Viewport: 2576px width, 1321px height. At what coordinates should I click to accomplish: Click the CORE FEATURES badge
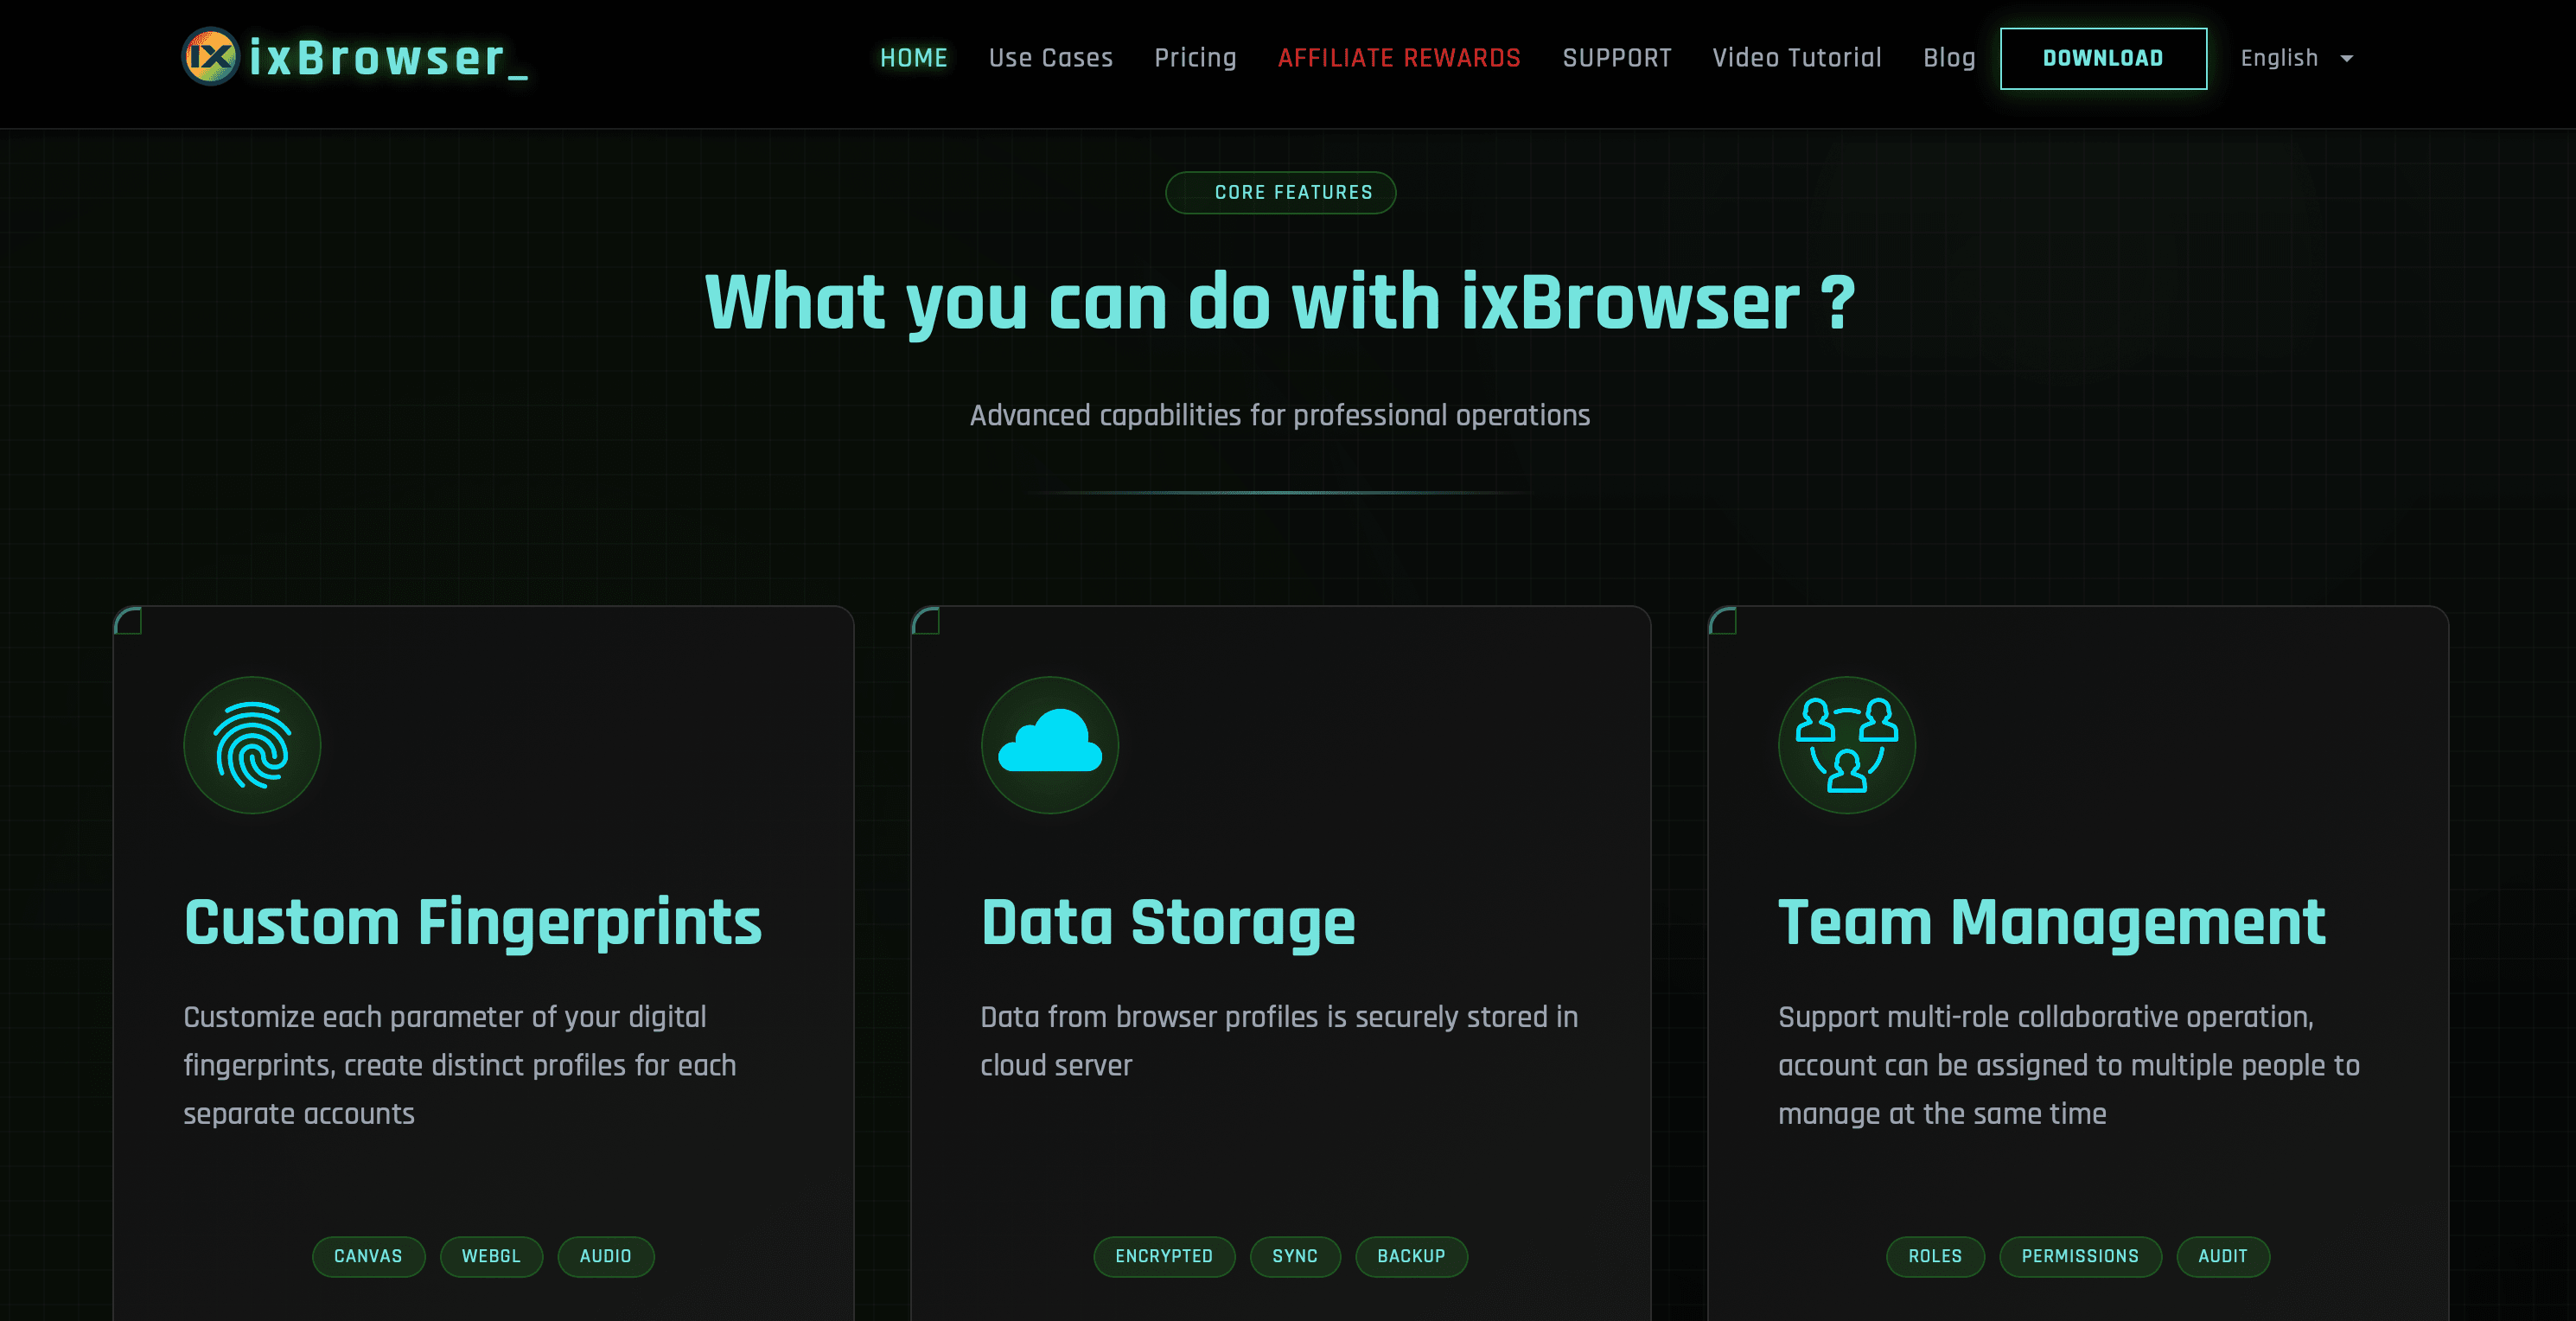tap(1281, 192)
